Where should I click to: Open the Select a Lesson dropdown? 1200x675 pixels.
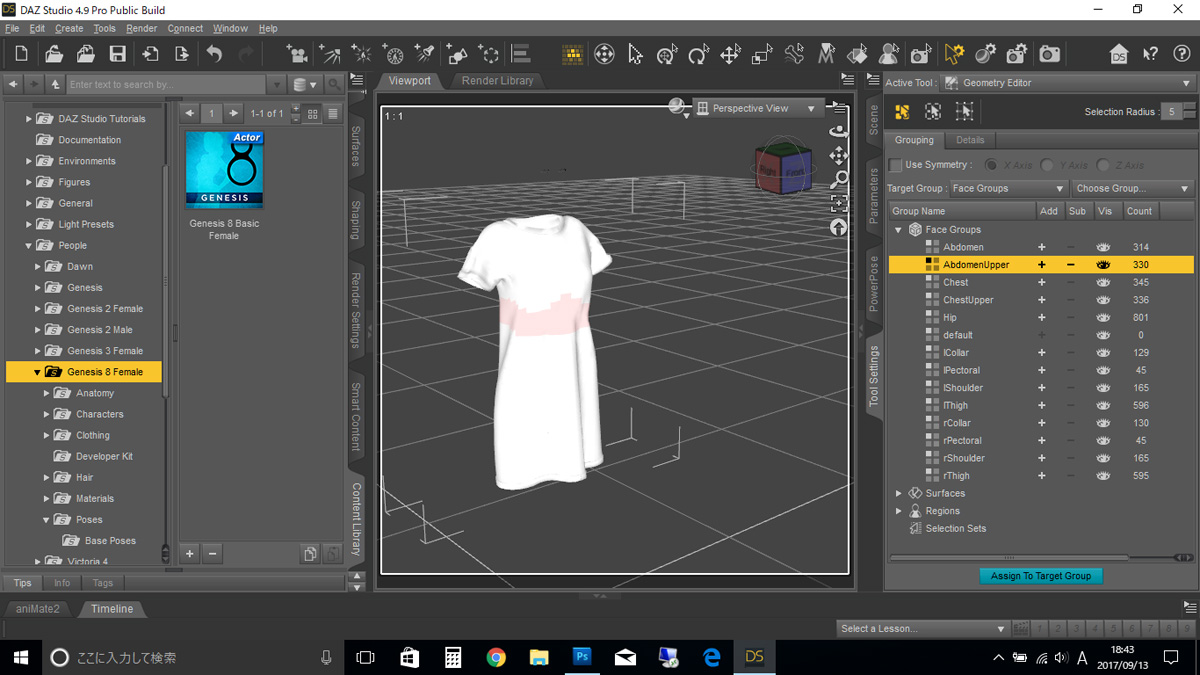click(x=922, y=628)
